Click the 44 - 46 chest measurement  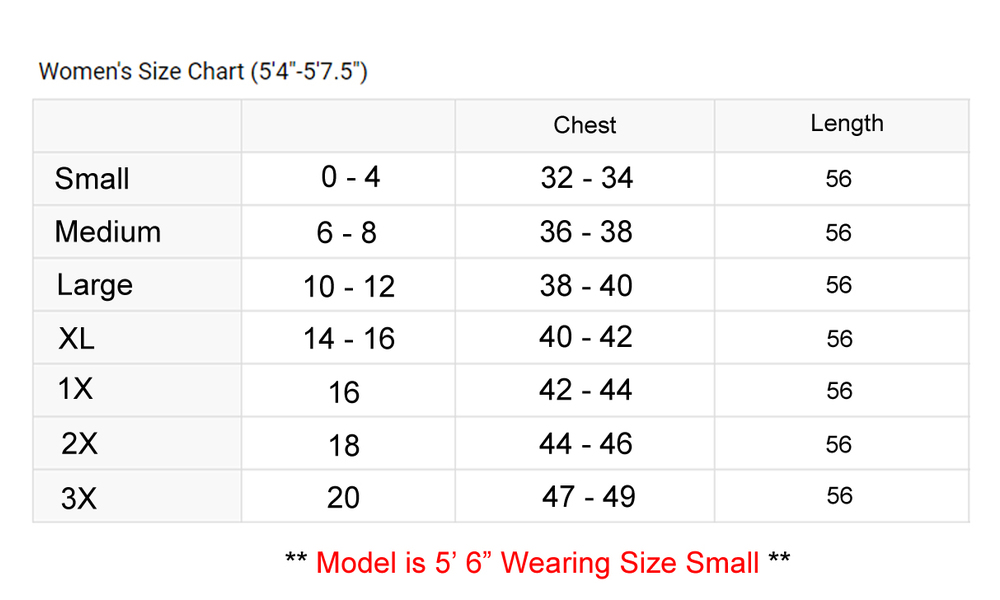click(586, 443)
